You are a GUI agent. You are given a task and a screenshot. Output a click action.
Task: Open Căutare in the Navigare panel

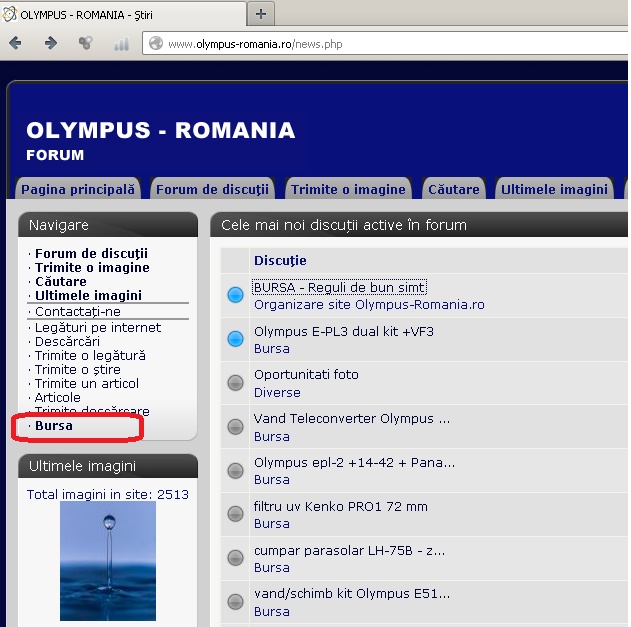(x=61, y=281)
